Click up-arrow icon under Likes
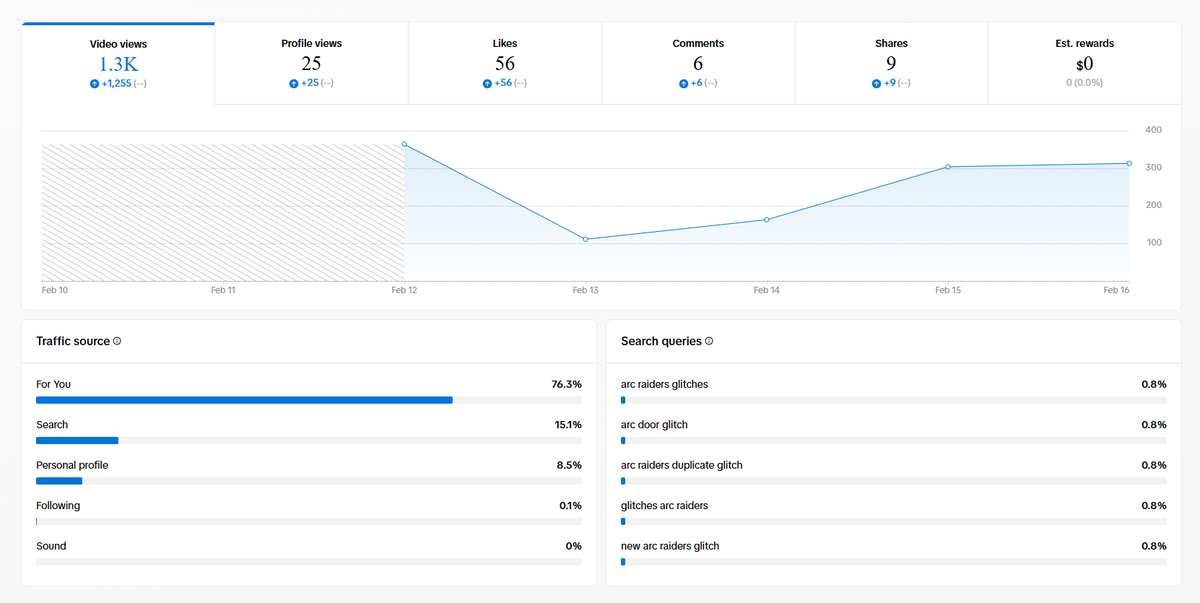This screenshot has width=1200, height=603. (487, 84)
